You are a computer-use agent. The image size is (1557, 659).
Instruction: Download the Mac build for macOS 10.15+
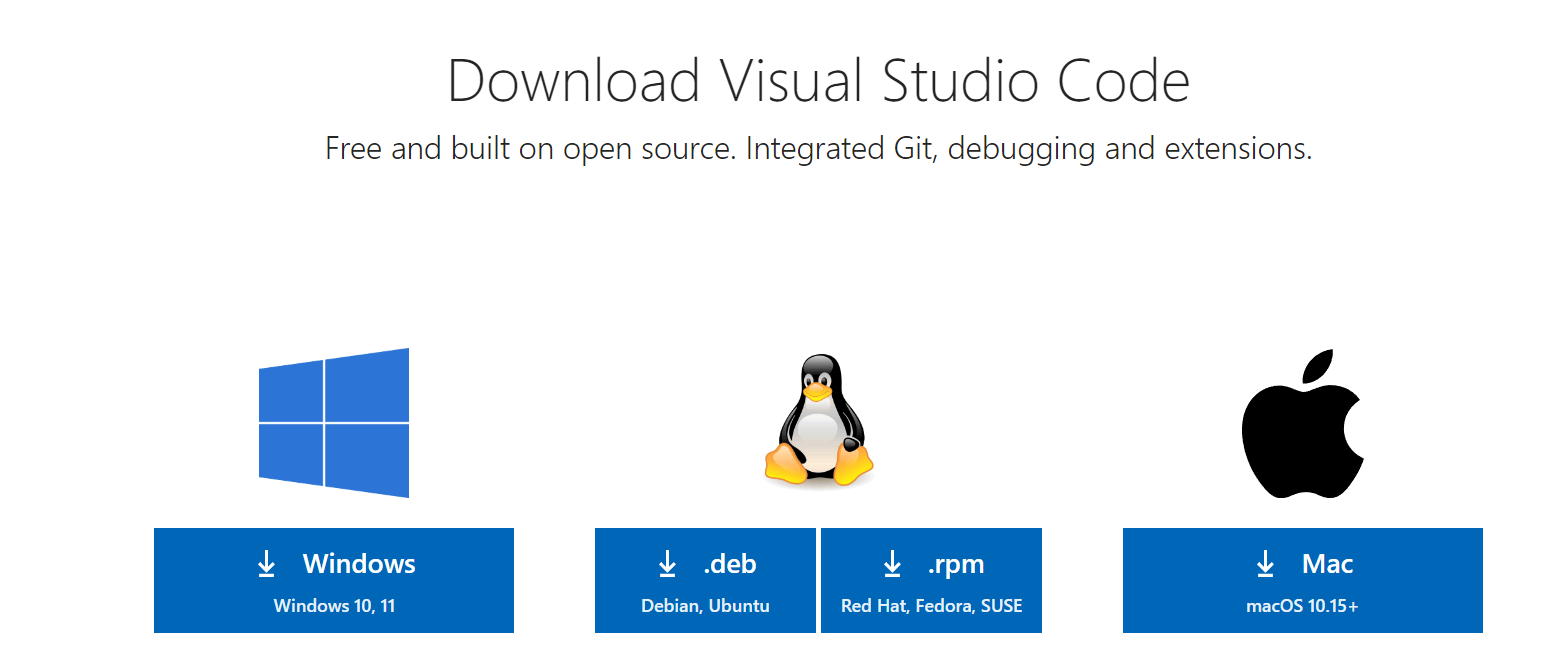coord(1303,580)
